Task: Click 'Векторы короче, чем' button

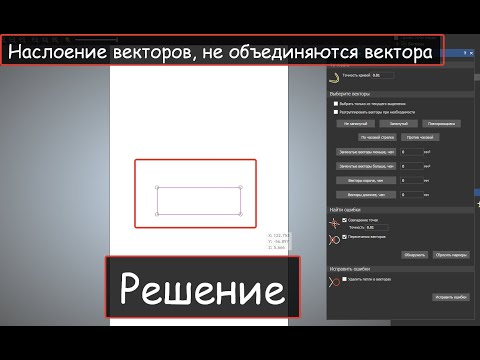Action: point(366,180)
